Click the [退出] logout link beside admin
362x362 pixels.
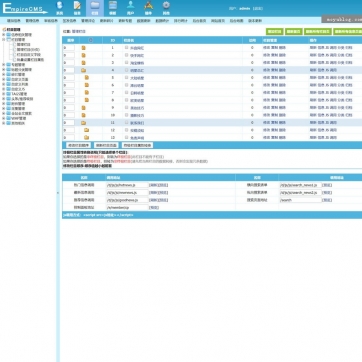258,9
